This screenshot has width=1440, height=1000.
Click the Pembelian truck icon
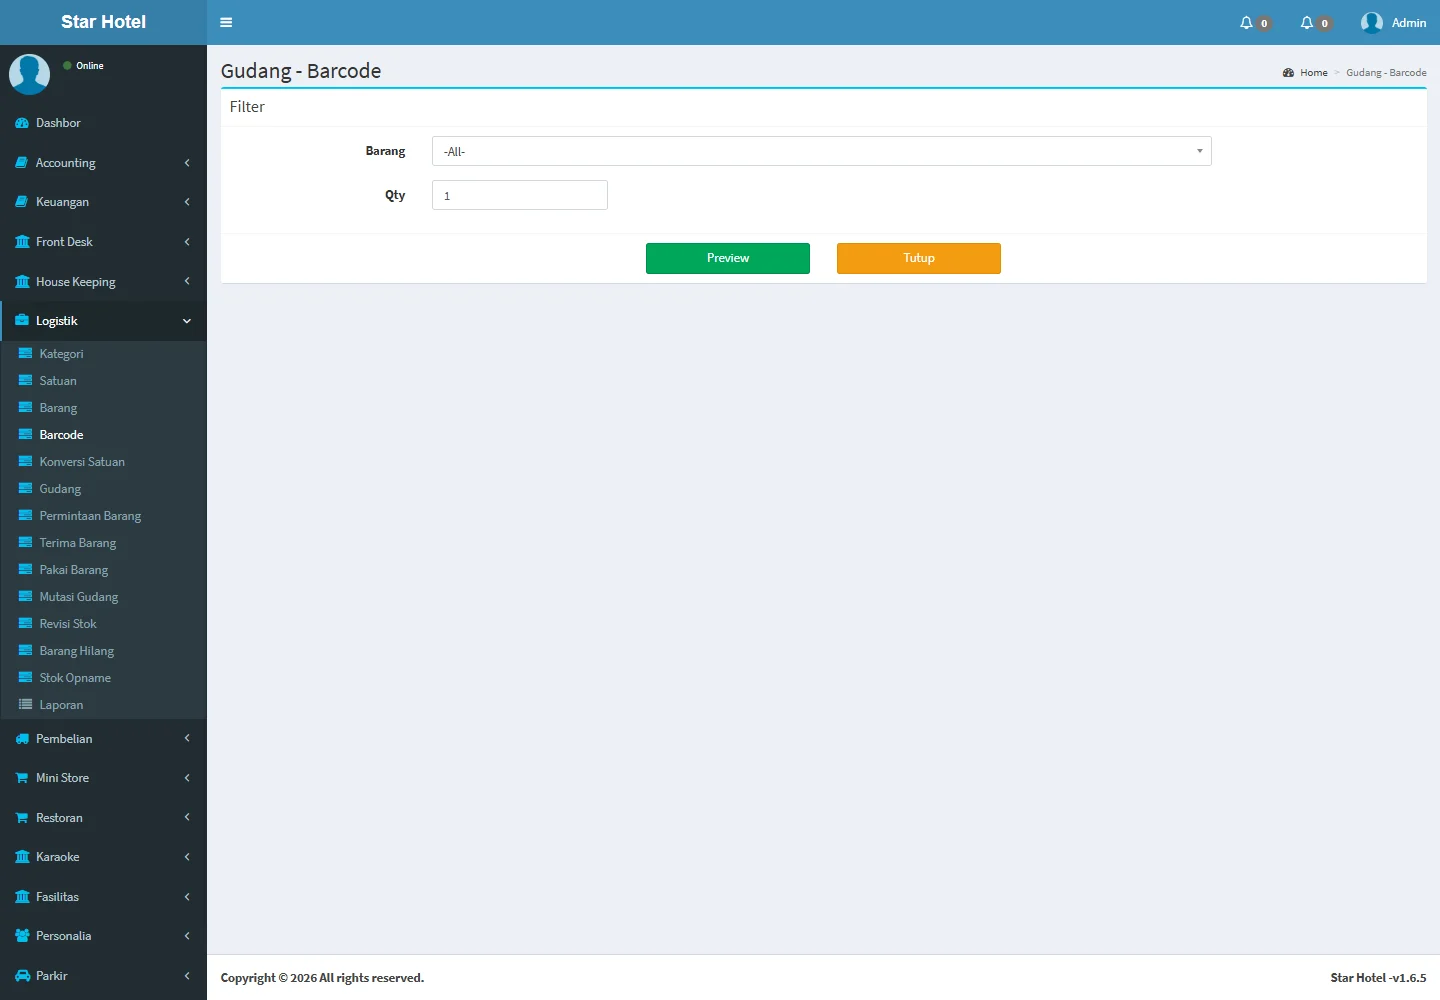(22, 739)
